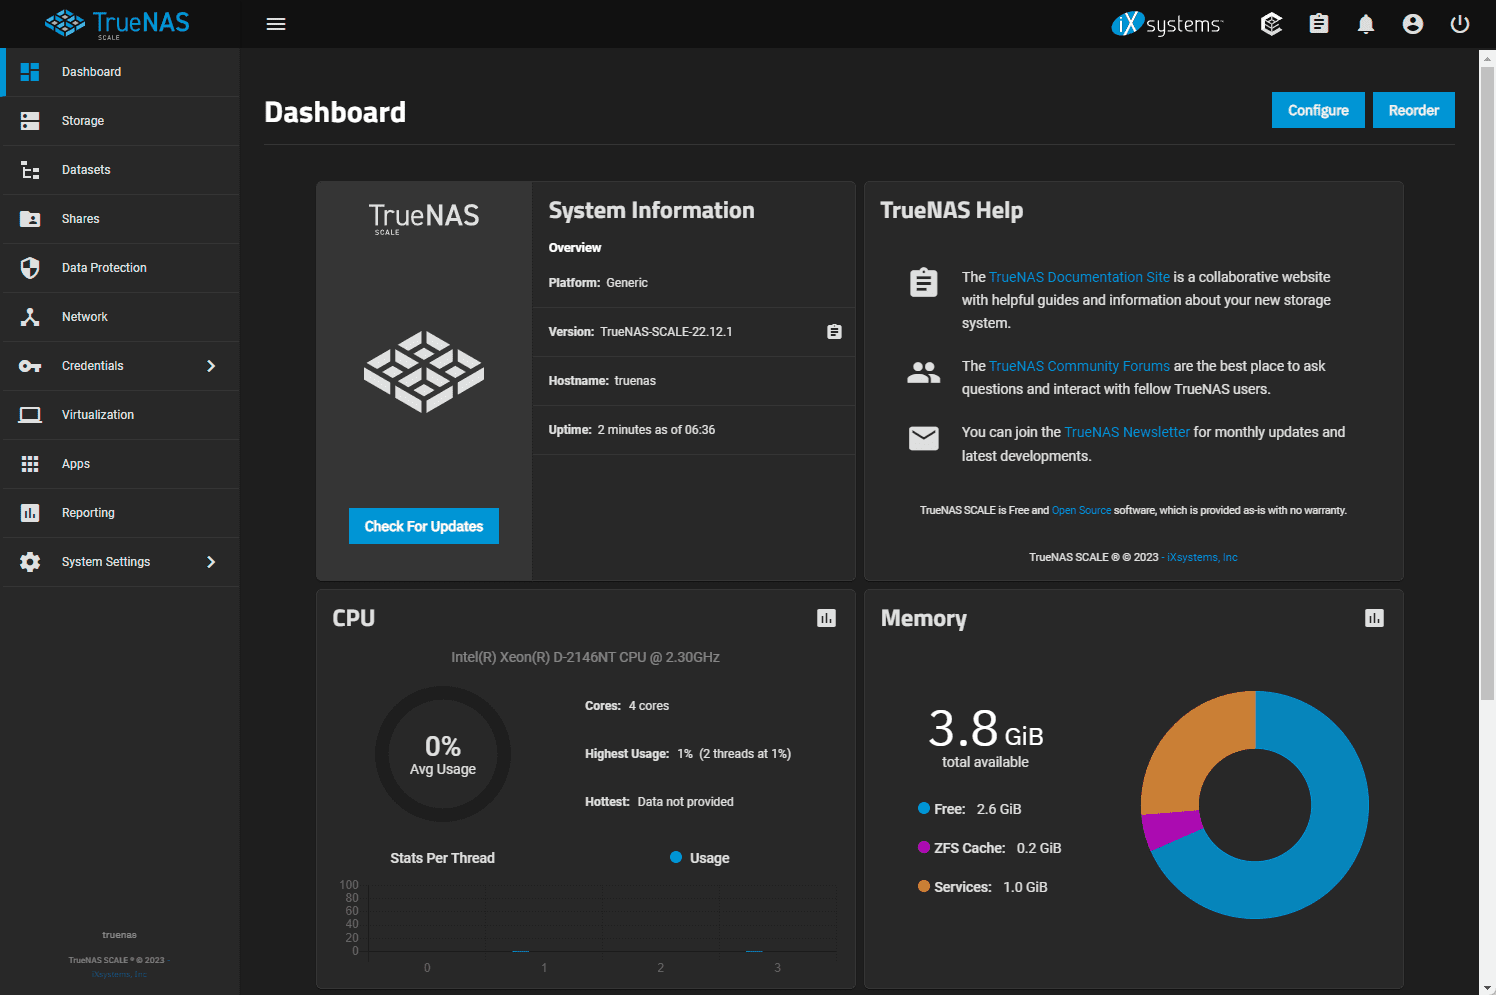Open the CPU reports chart icon
Image resolution: width=1496 pixels, height=995 pixels.
click(x=826, y=618)
